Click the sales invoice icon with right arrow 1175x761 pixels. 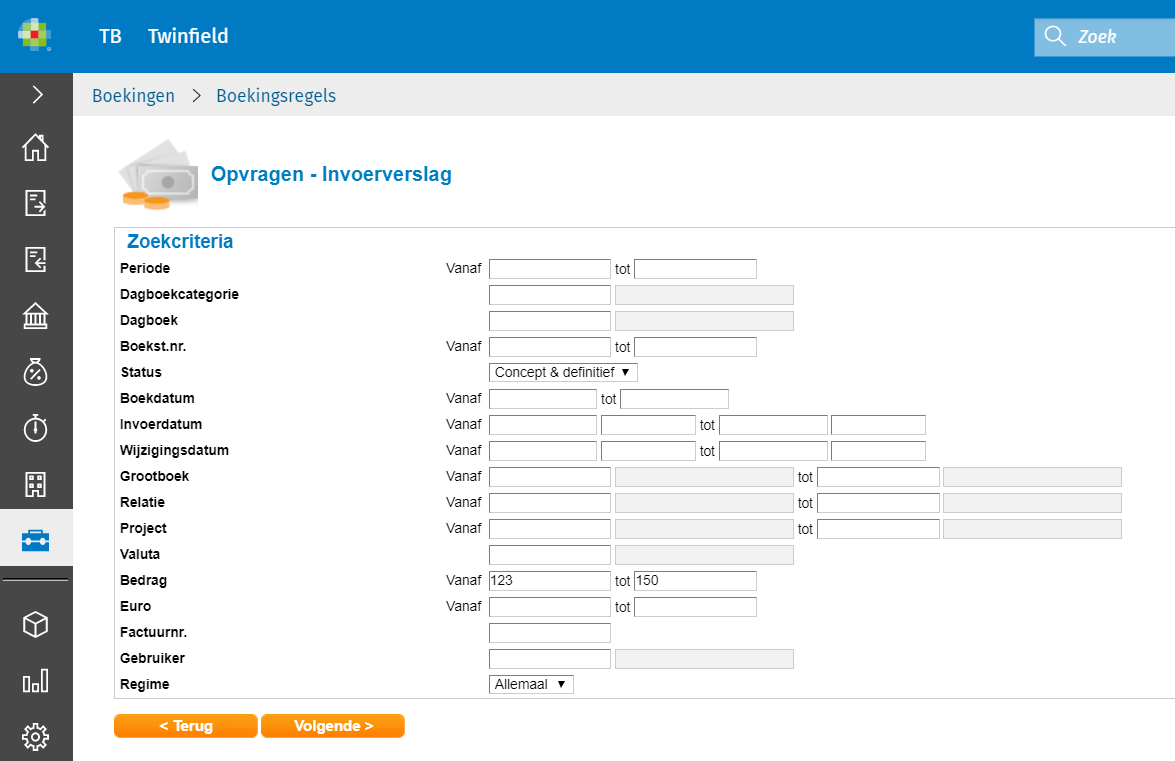pos(36,203)
